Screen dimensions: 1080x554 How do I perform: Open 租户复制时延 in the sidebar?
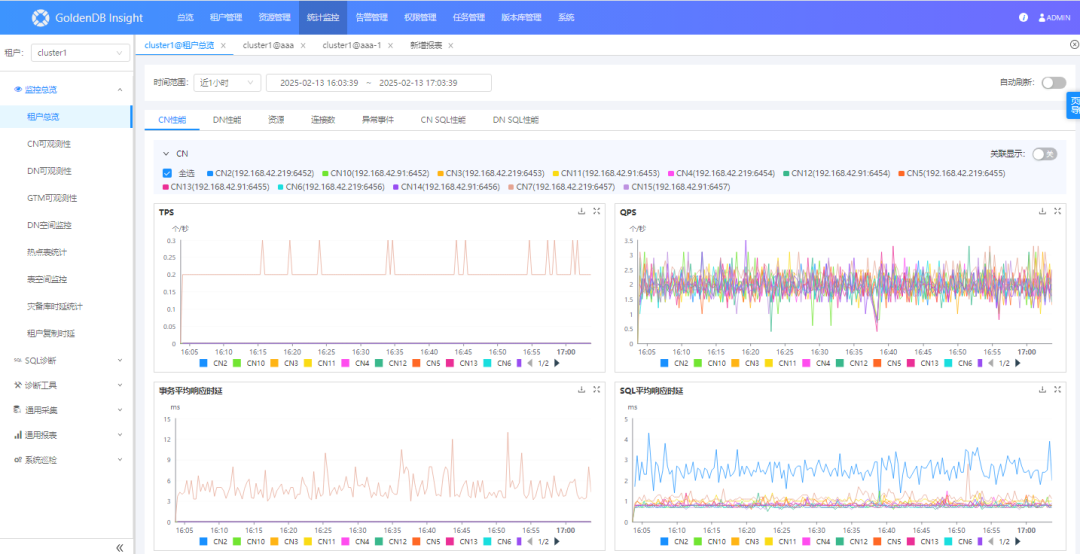(51, 334)
